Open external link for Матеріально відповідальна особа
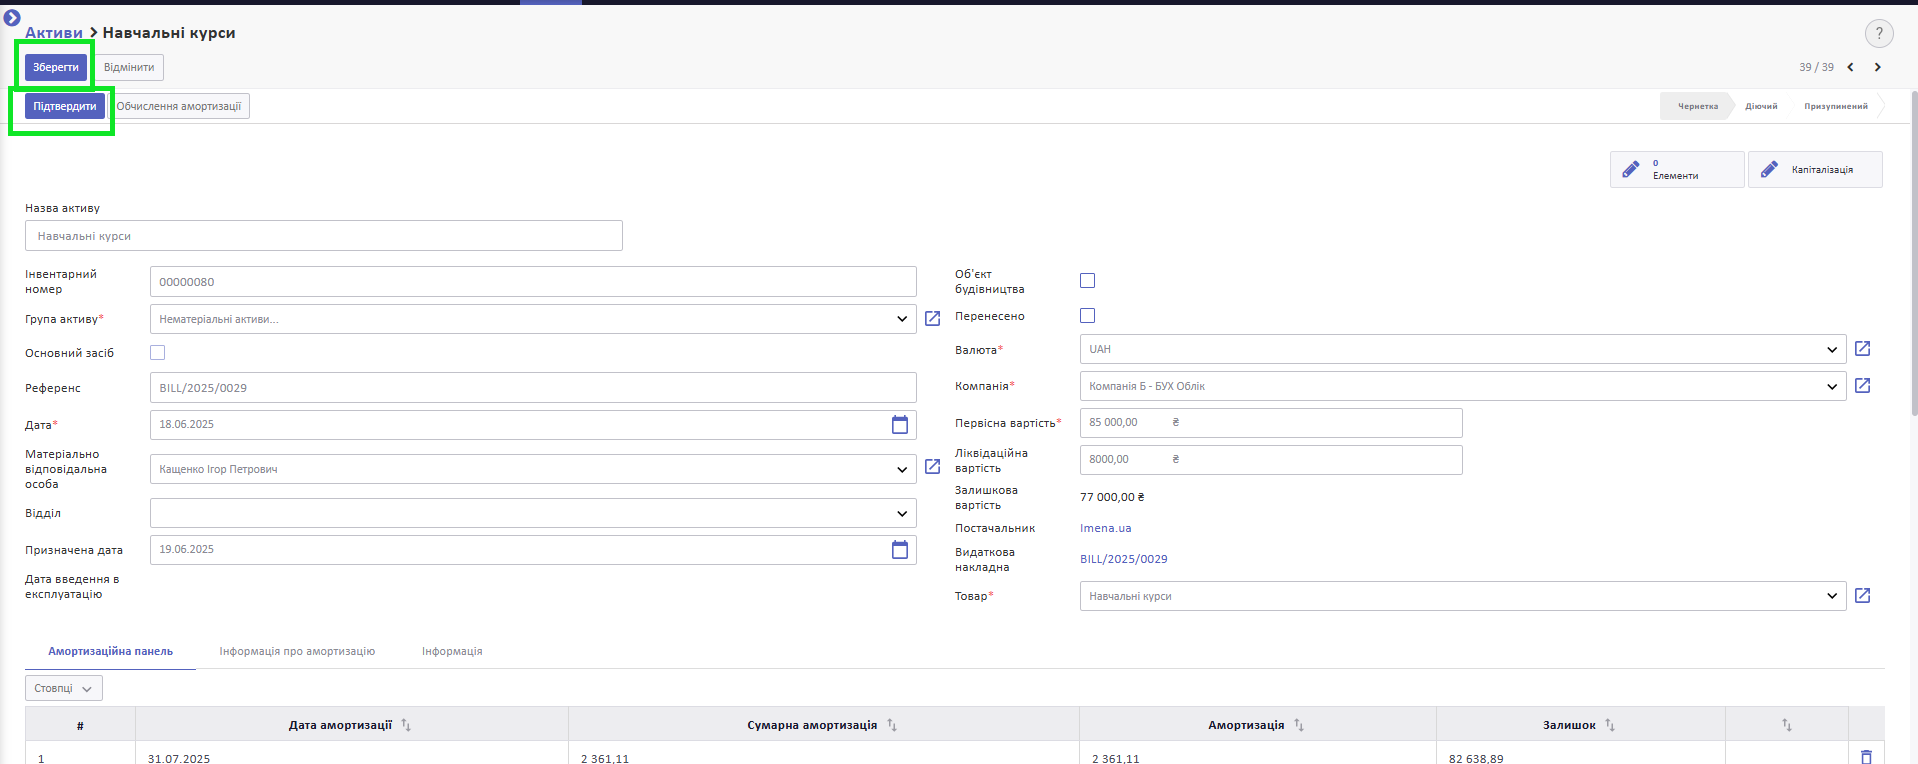The image size is (1918, 764). tap(932, 466)
